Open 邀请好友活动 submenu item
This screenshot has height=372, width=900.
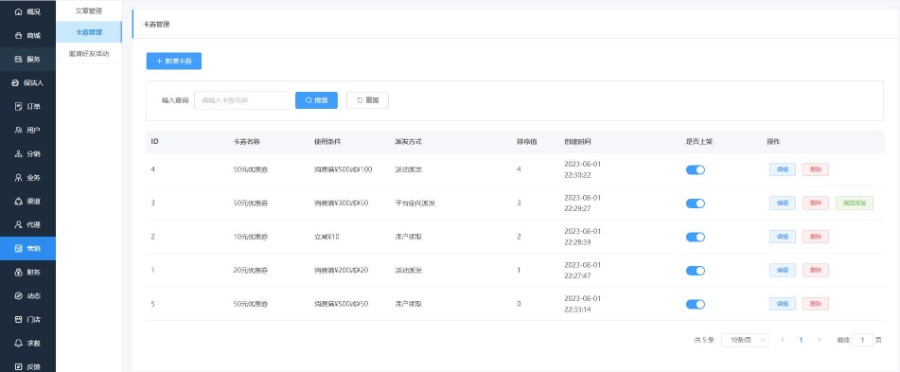point(89,53)
